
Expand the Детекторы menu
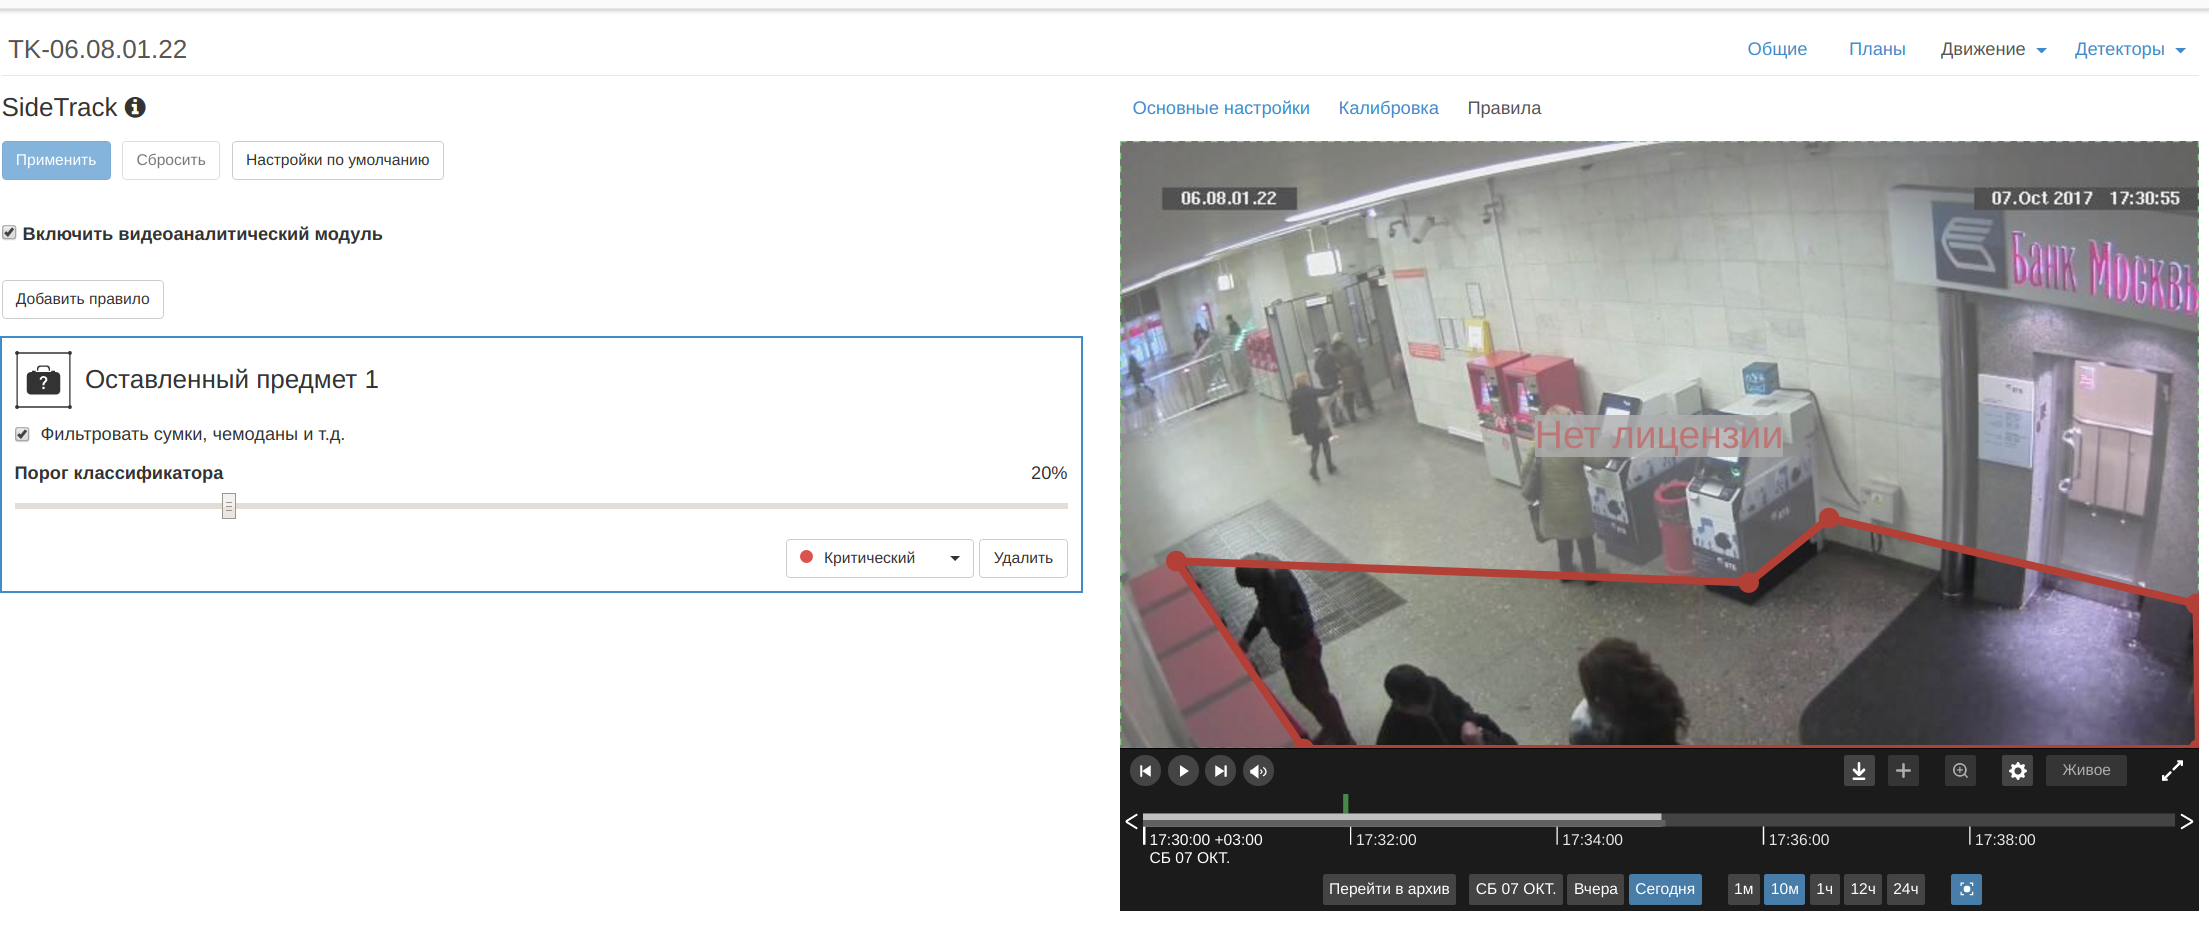click(x=2130, y=49)
